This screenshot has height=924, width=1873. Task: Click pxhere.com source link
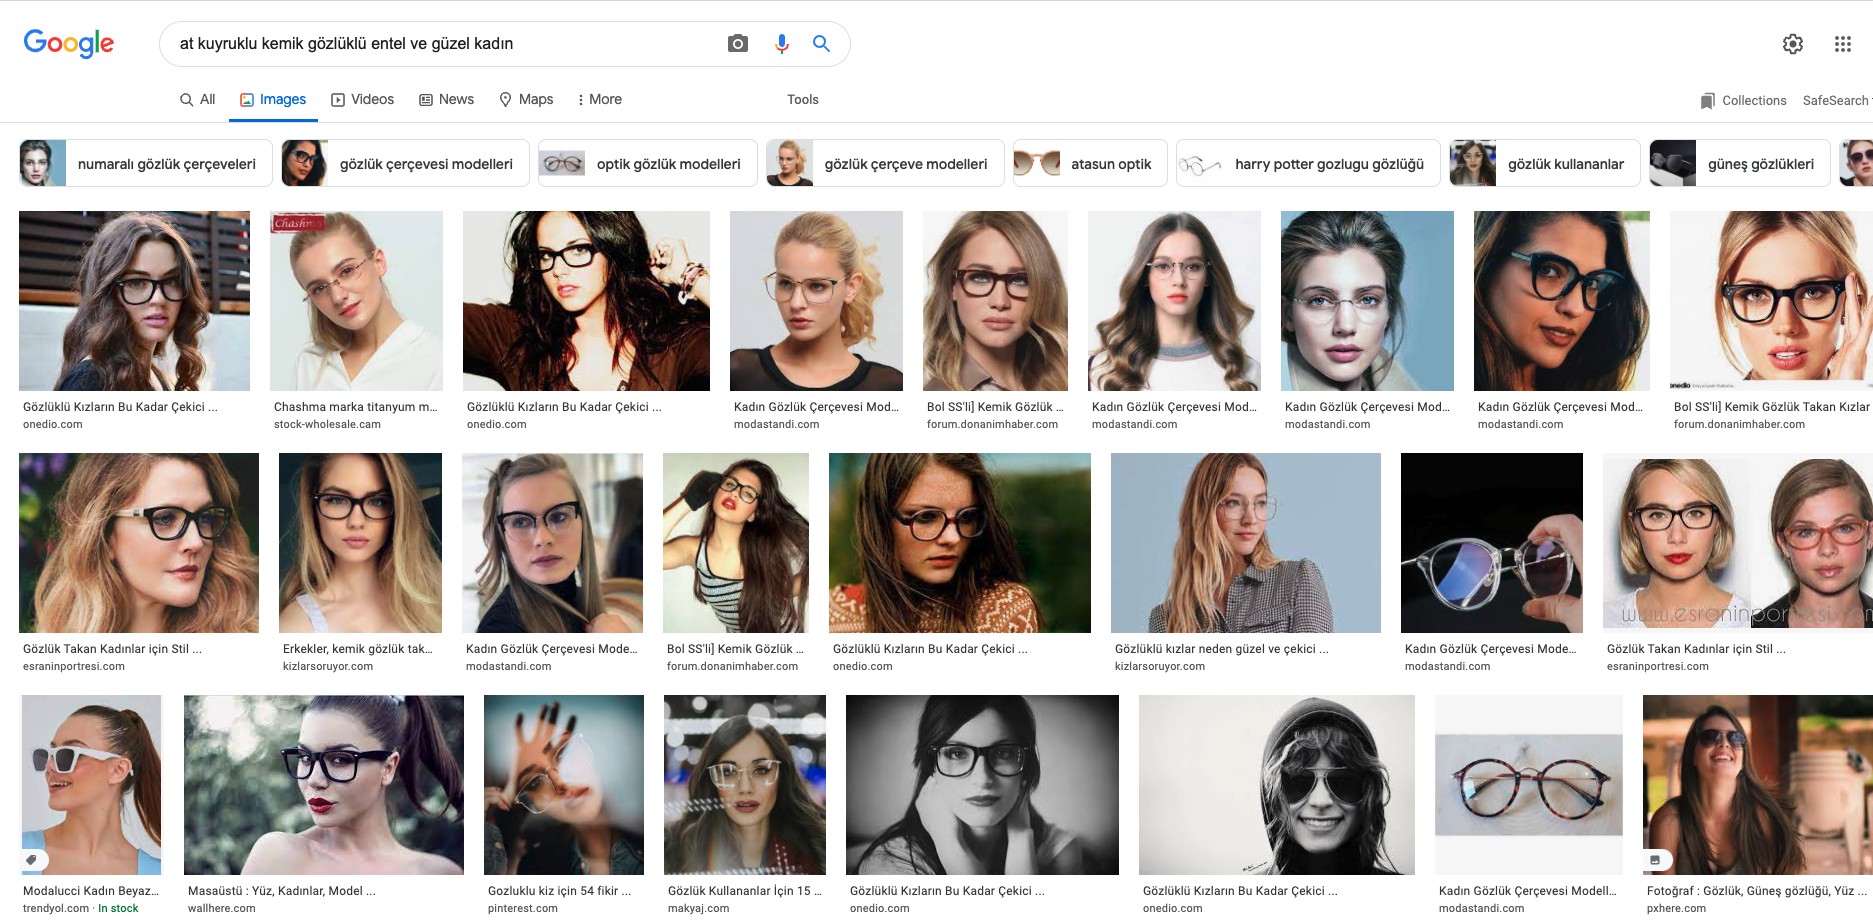(x=1677, y=908)
